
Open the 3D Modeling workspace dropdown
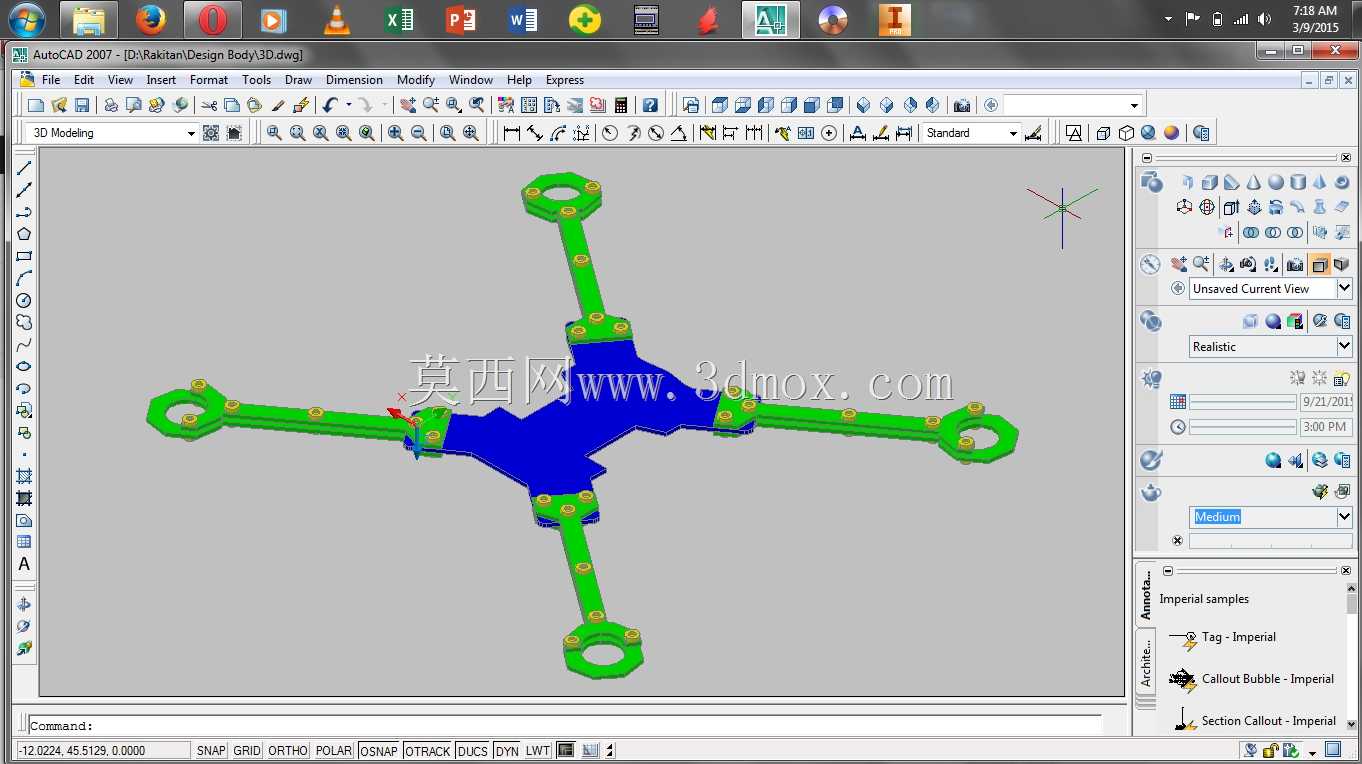tap(191, 133)
